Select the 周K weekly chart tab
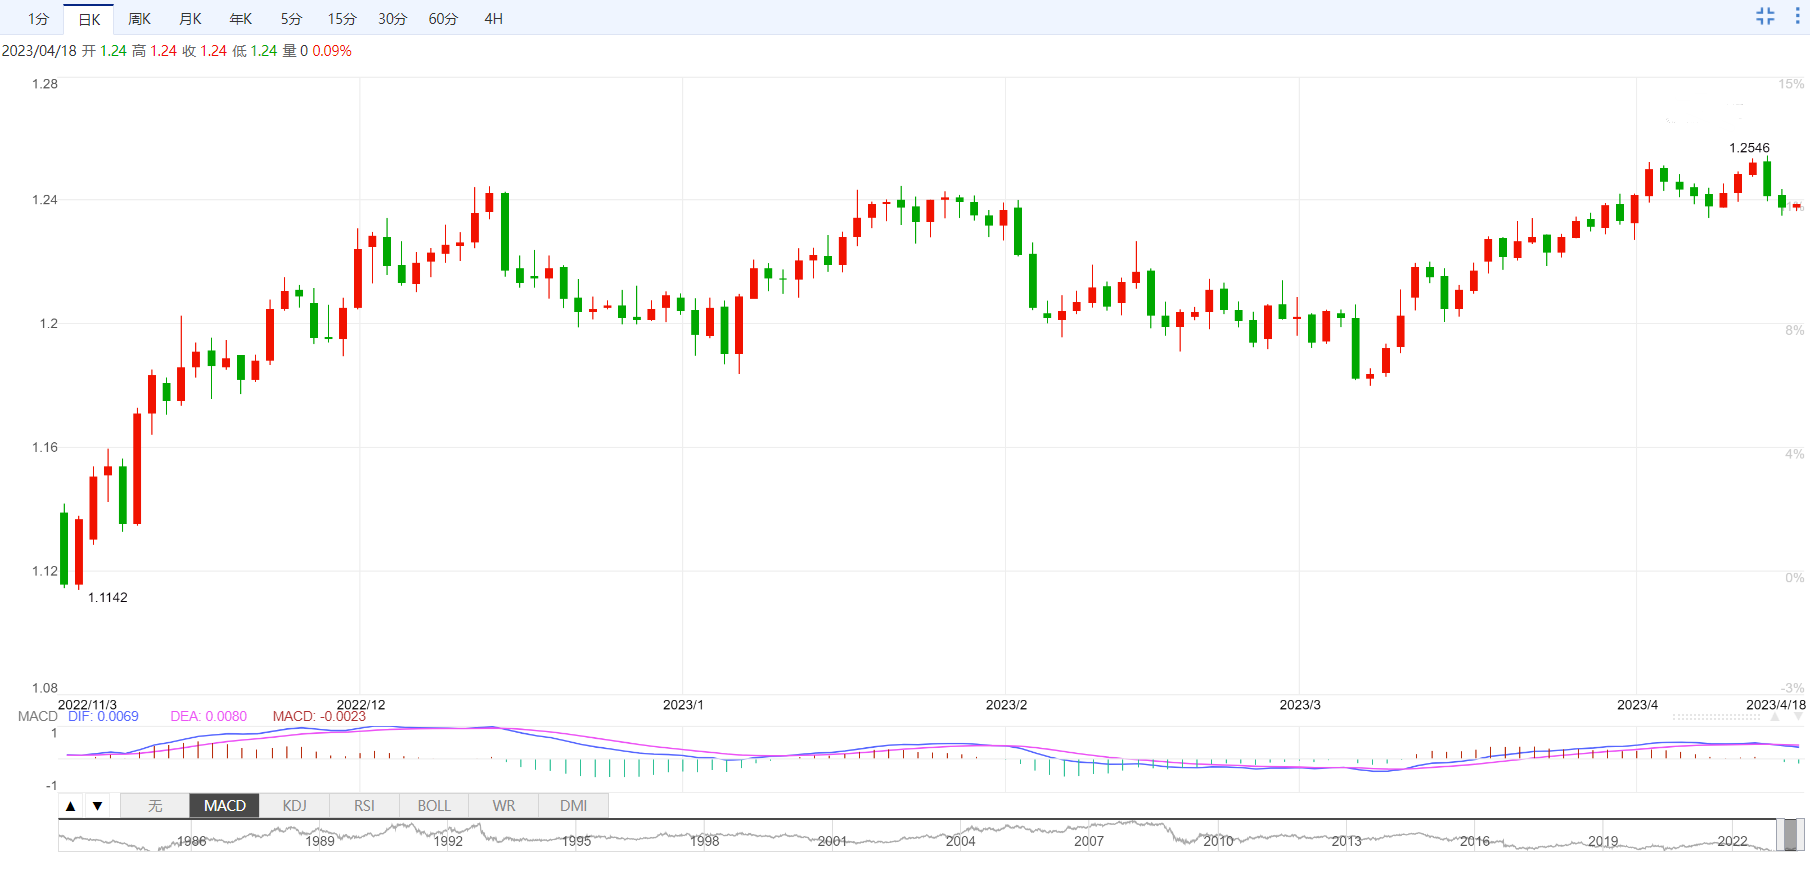1810x884 pixels. point(139,19)
